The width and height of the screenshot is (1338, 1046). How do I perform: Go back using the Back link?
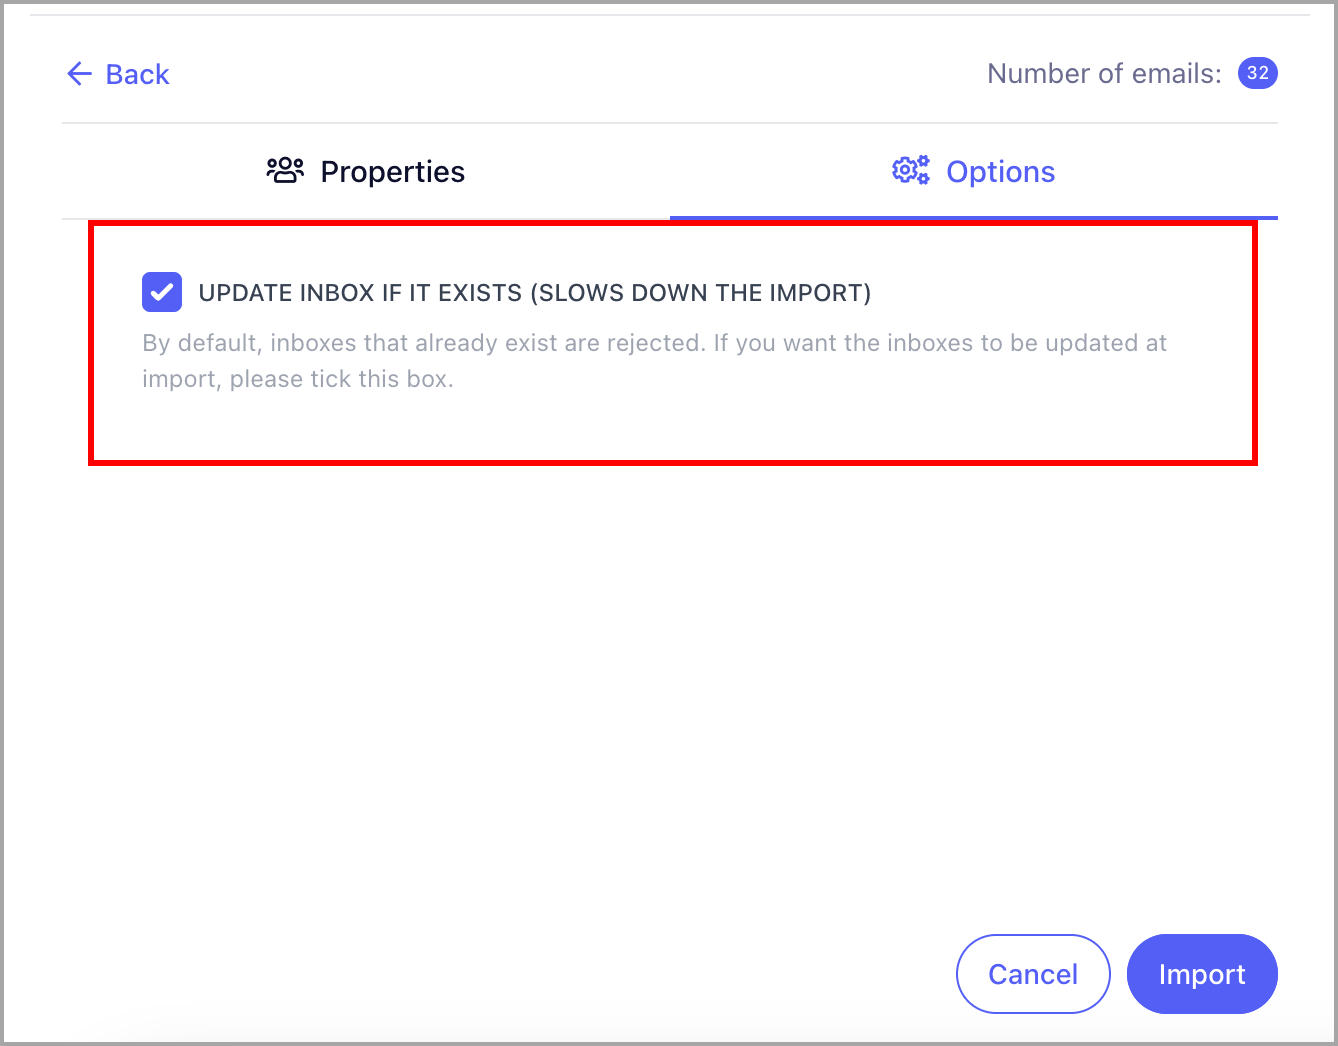118,74
